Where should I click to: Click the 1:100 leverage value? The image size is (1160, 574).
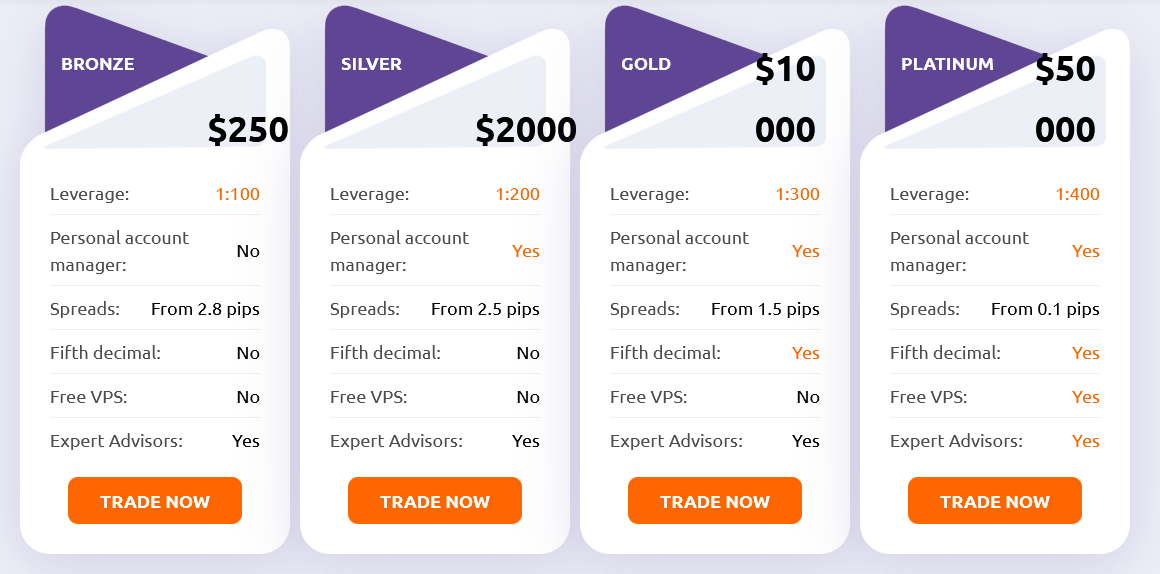(x=237, y=195)
